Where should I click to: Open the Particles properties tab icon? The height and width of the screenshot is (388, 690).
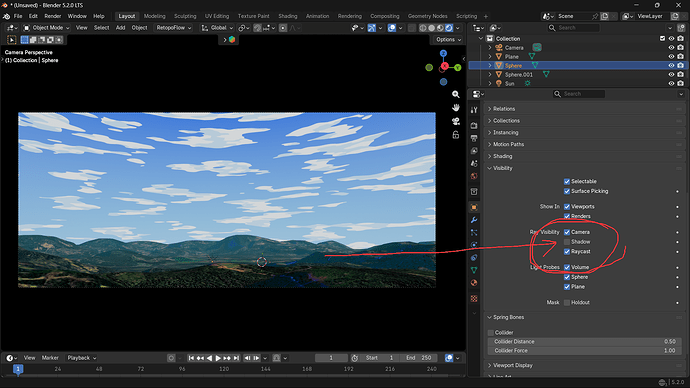[474, 232]
